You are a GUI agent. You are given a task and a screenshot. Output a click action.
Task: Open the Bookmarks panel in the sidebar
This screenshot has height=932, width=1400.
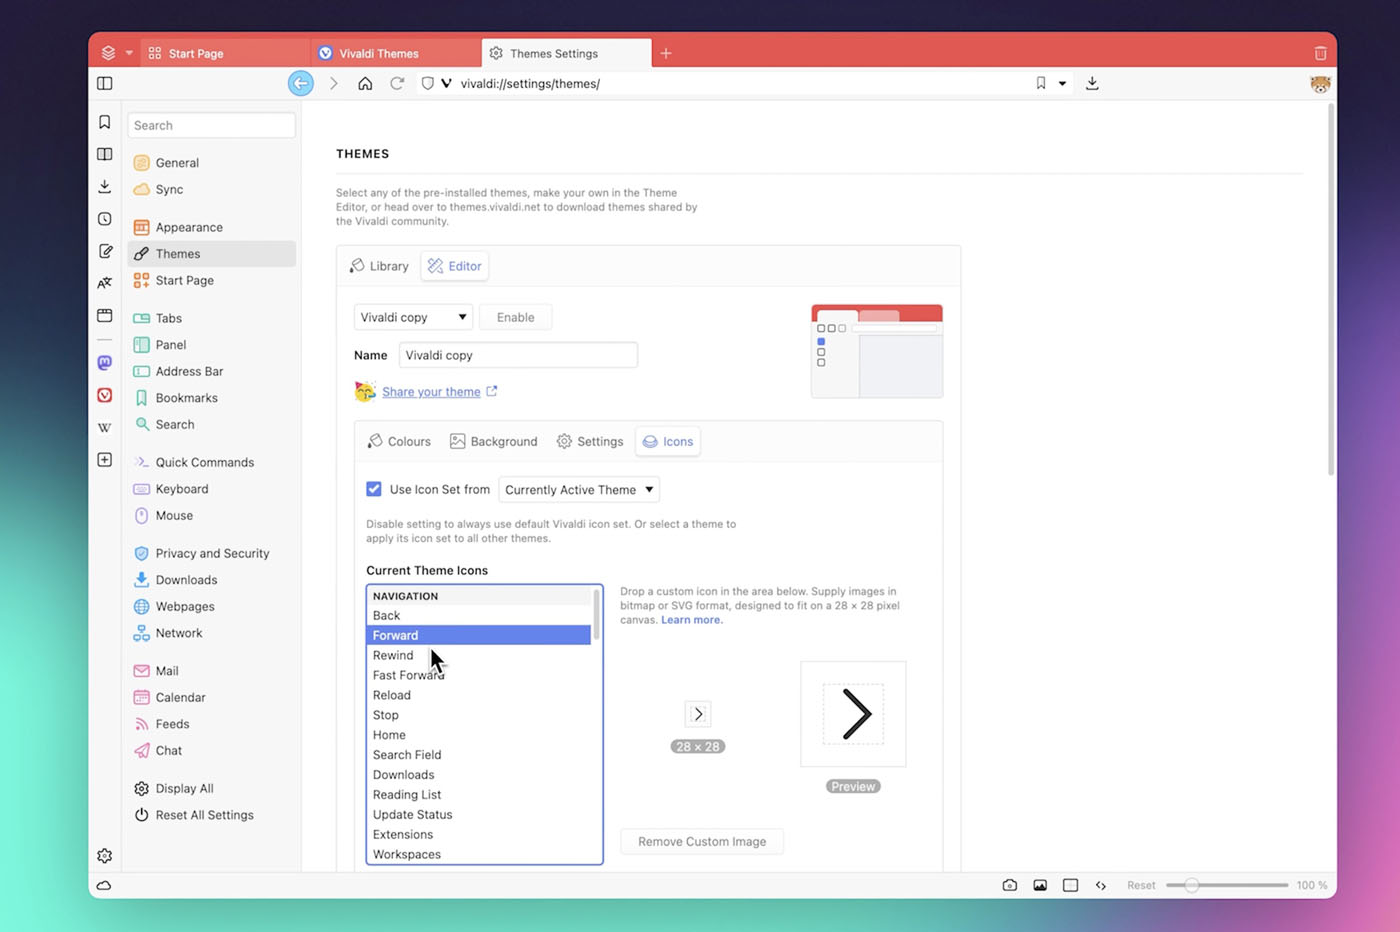[x=105, y=122]
